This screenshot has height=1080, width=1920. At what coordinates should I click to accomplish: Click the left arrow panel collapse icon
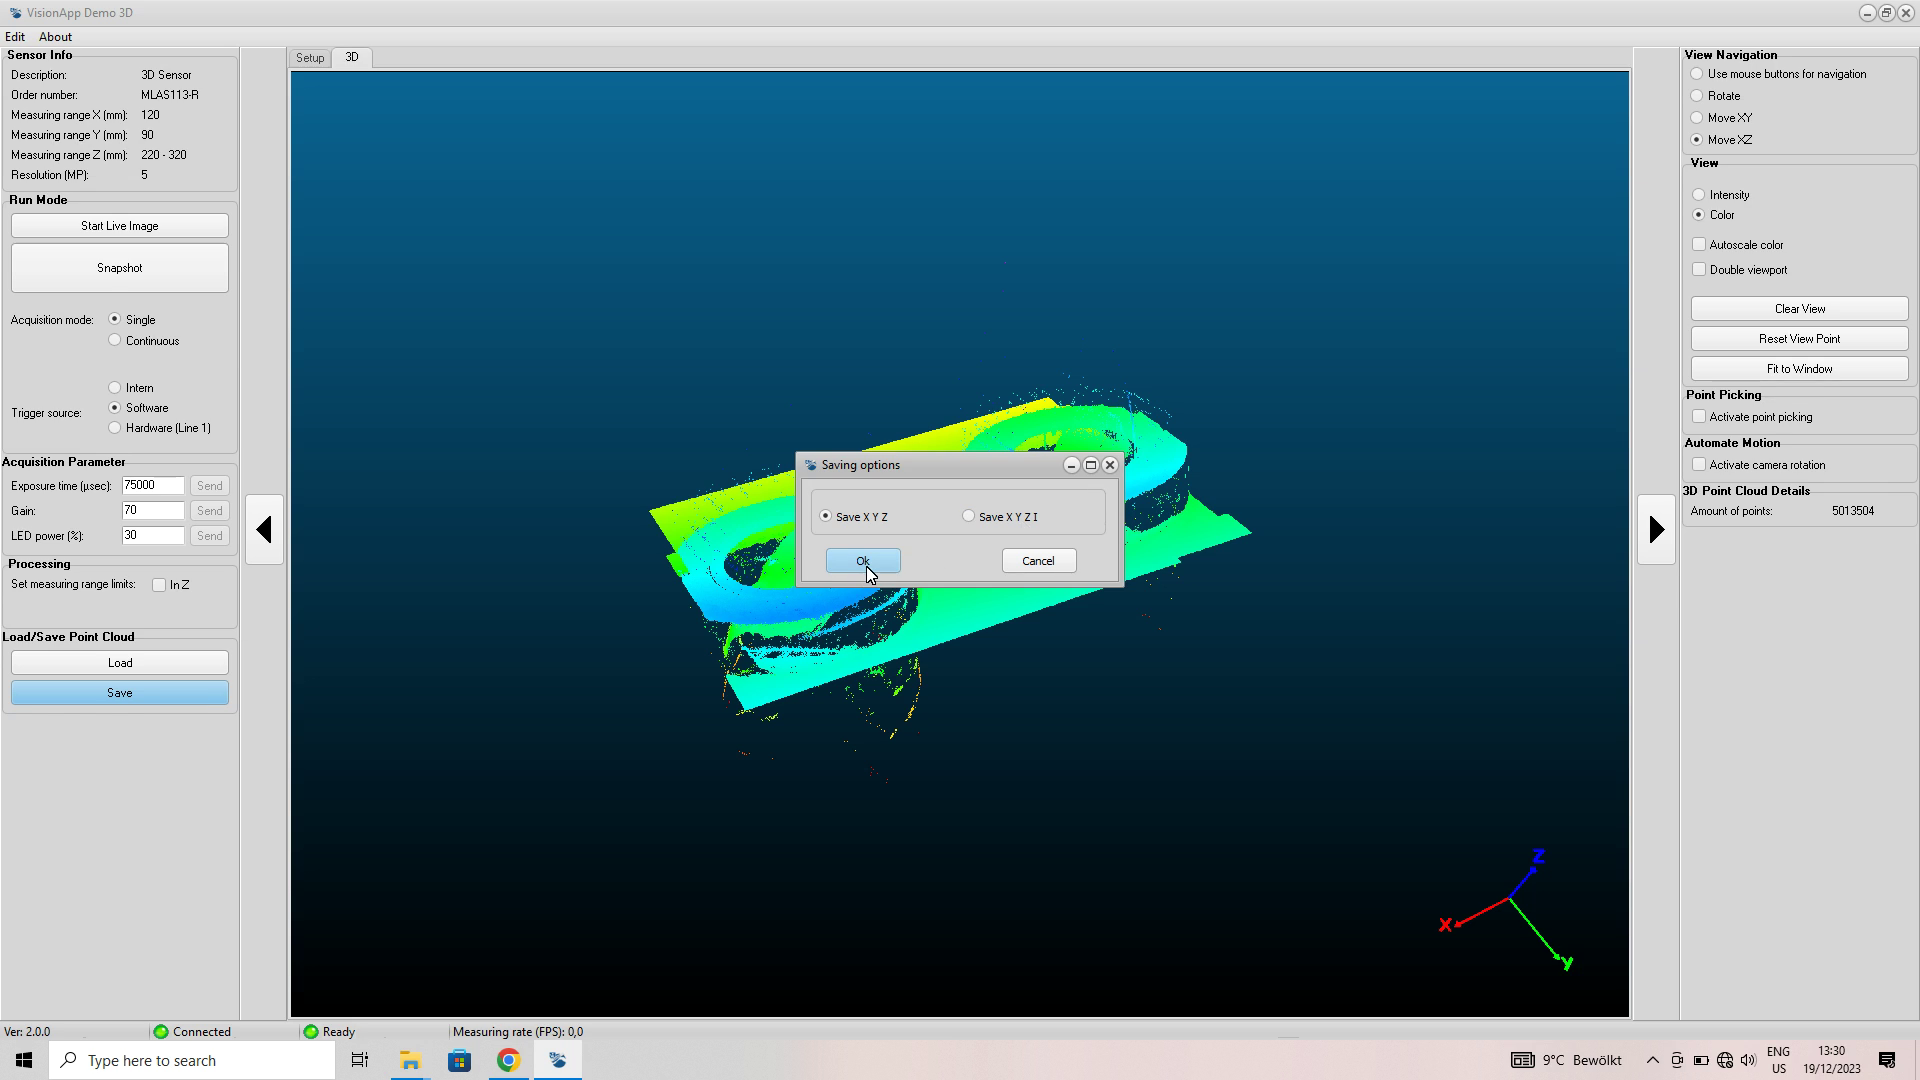point(264,529)
